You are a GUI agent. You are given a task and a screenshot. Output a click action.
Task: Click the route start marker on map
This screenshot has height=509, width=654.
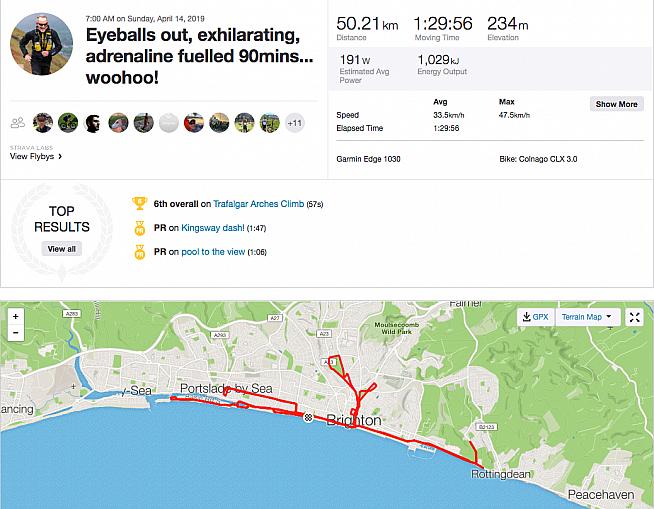(x=309, y=418)
